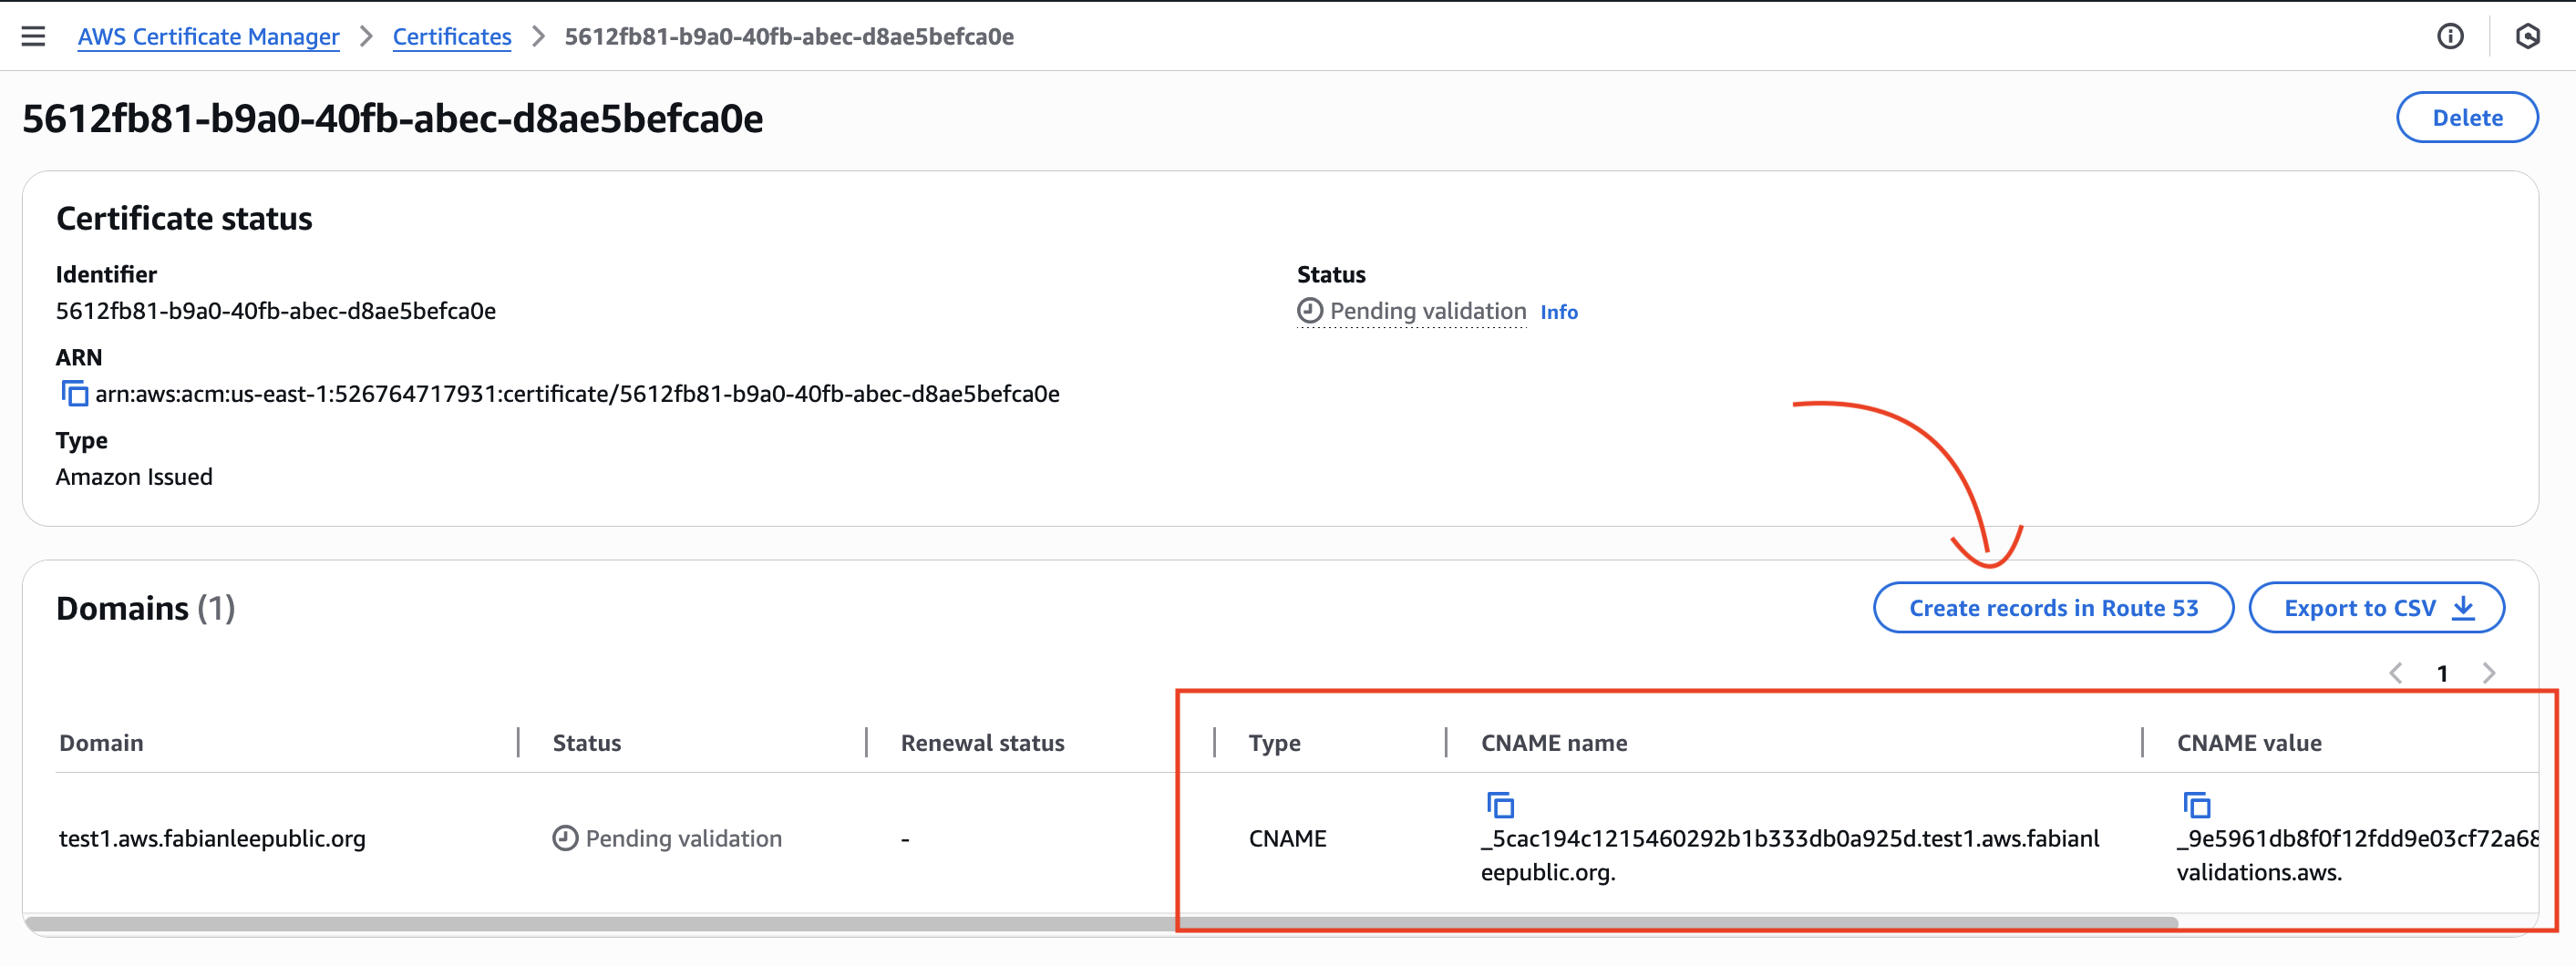Navigate to Certificates breadcrumb link
The width and height of the screenshot is (2576, 966).
pos(451,37)
